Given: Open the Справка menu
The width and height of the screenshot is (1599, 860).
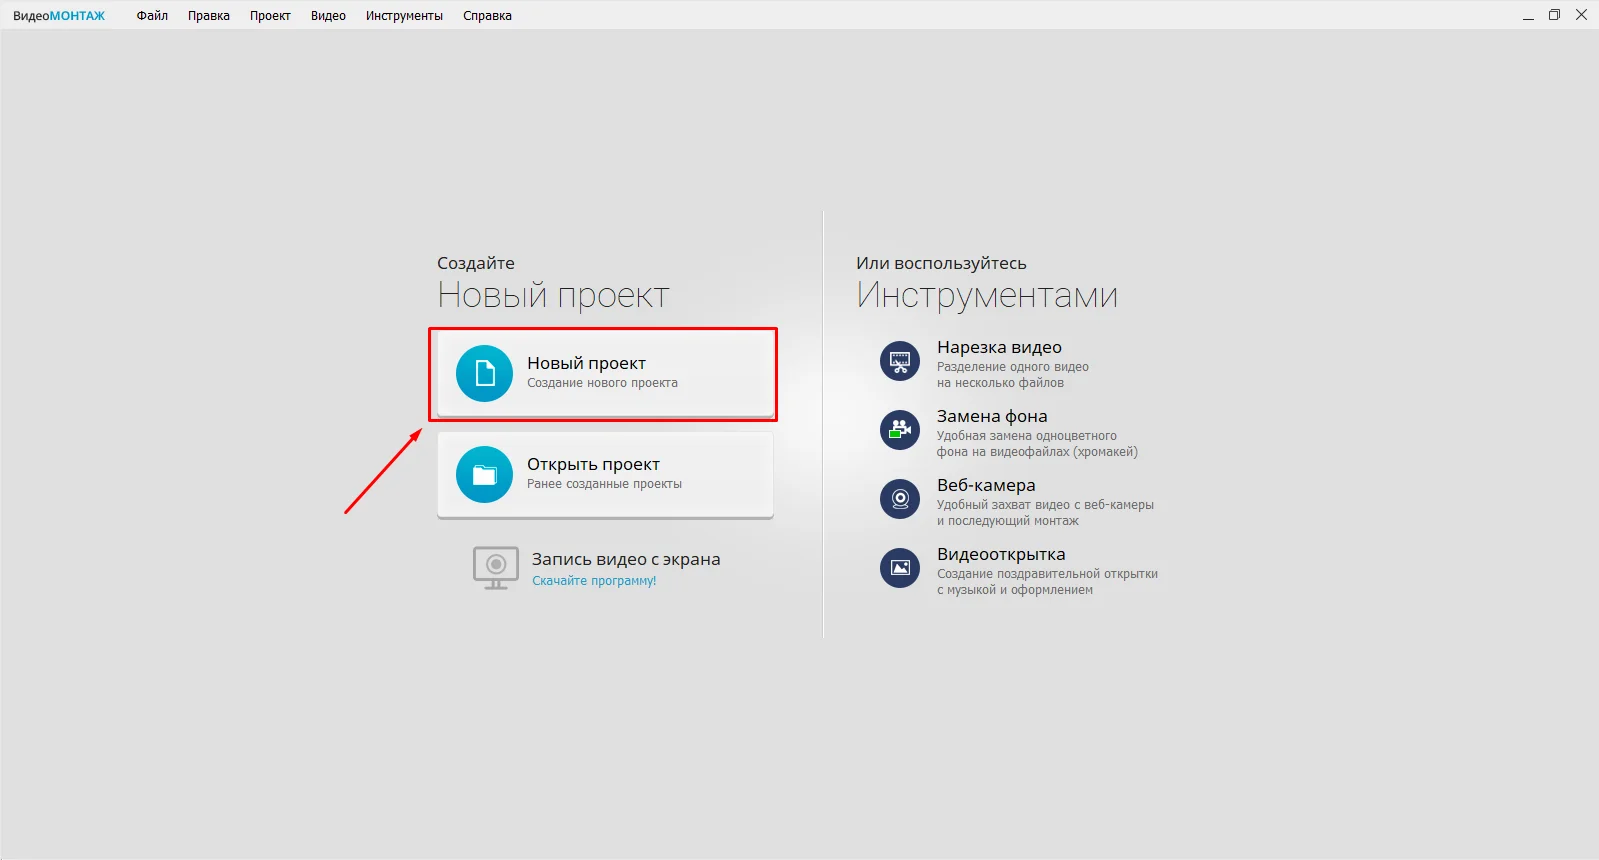Looking at the screenshot, I should [487, 16].
